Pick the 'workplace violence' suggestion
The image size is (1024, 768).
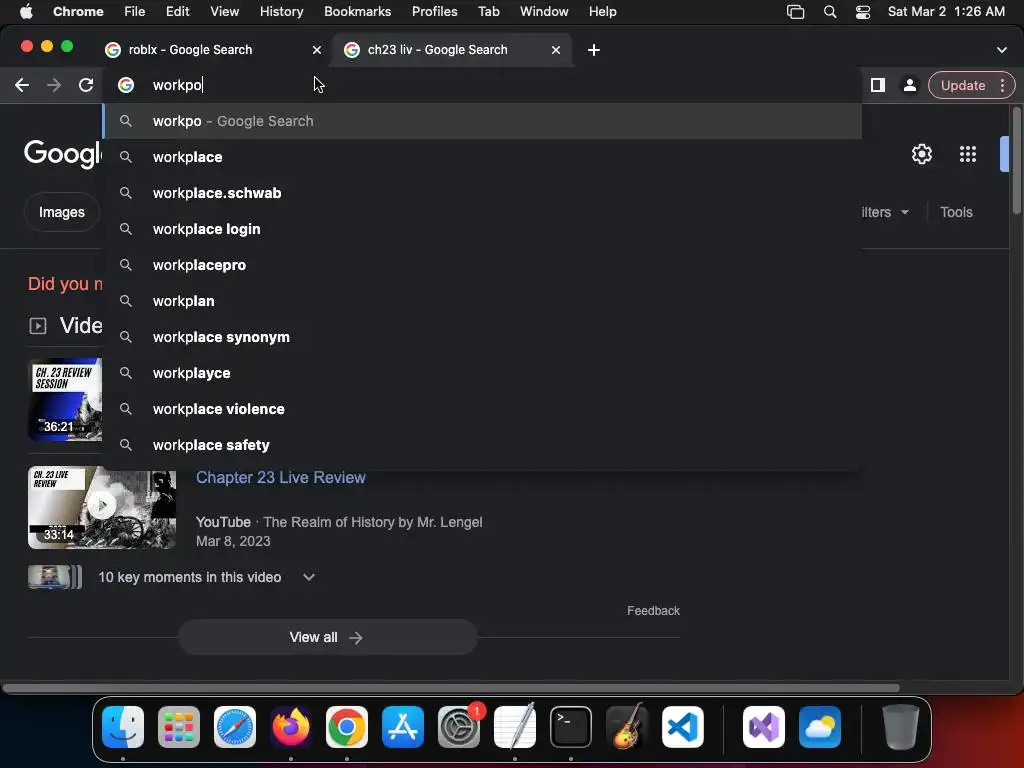tap(483, 409)
